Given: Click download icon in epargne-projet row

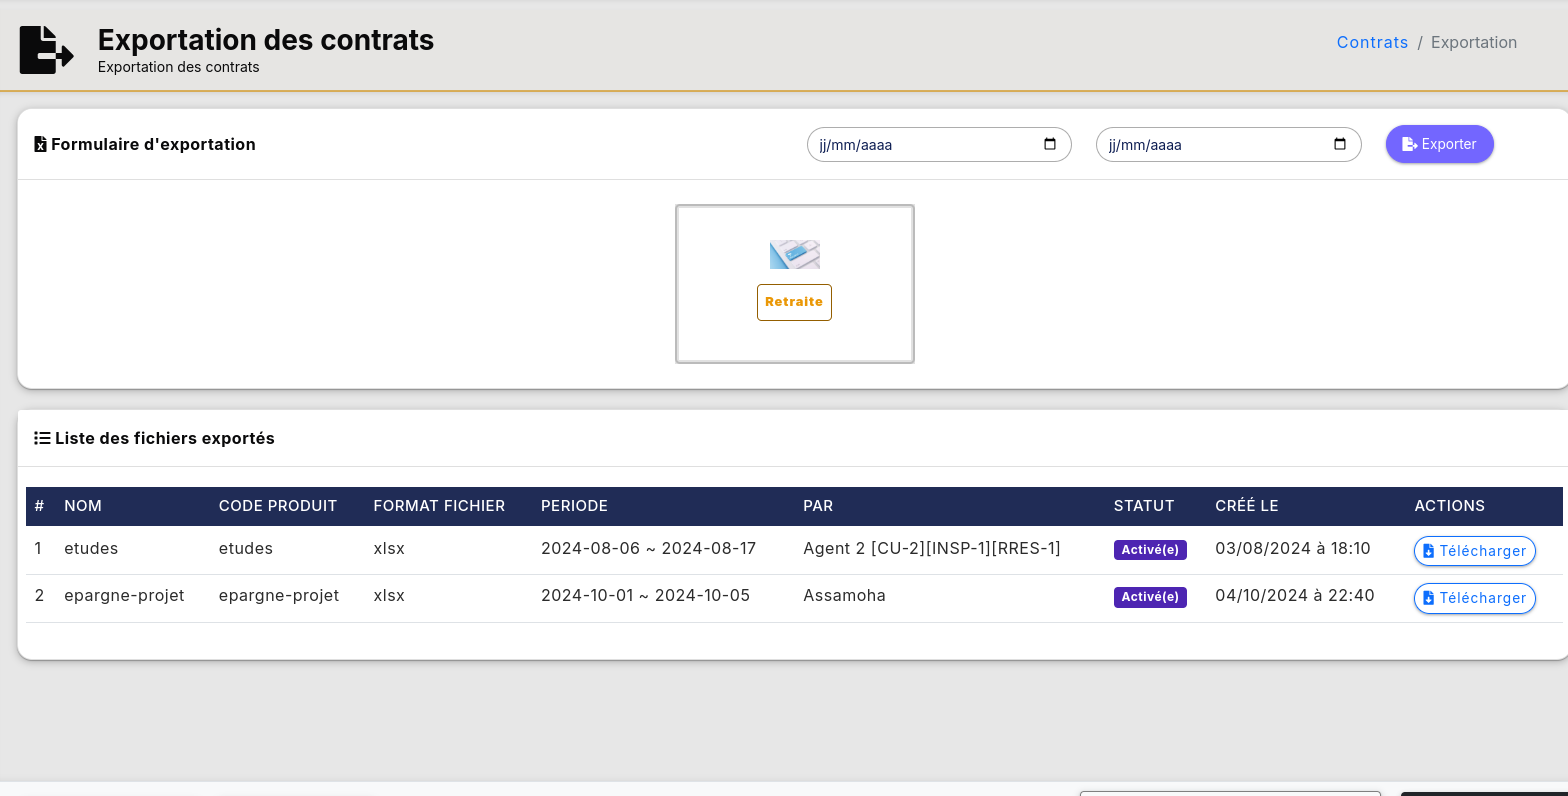Looking at the screenshot, I should pyautogui.click(x=1429, y=598).
